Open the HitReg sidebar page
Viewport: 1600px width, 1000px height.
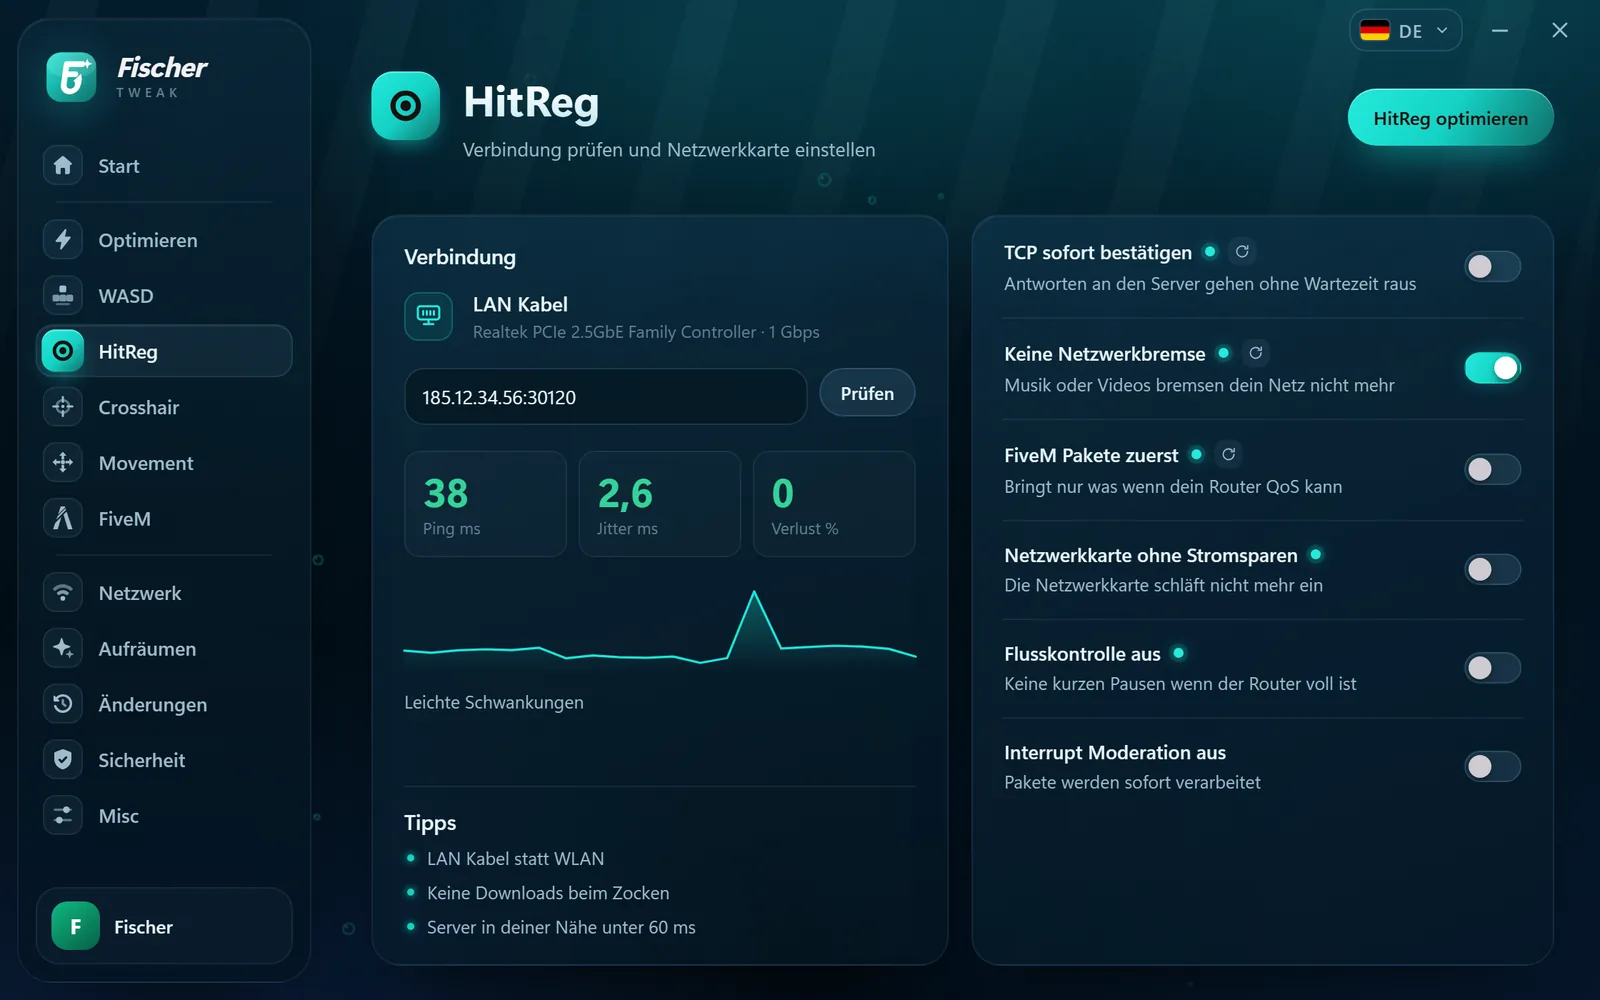[164, 351]
